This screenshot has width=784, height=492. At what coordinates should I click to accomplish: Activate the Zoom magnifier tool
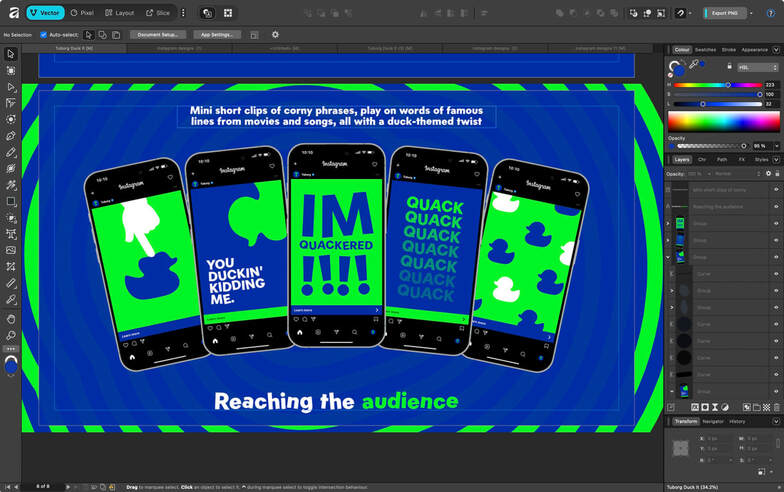click(x=11, y=335)
